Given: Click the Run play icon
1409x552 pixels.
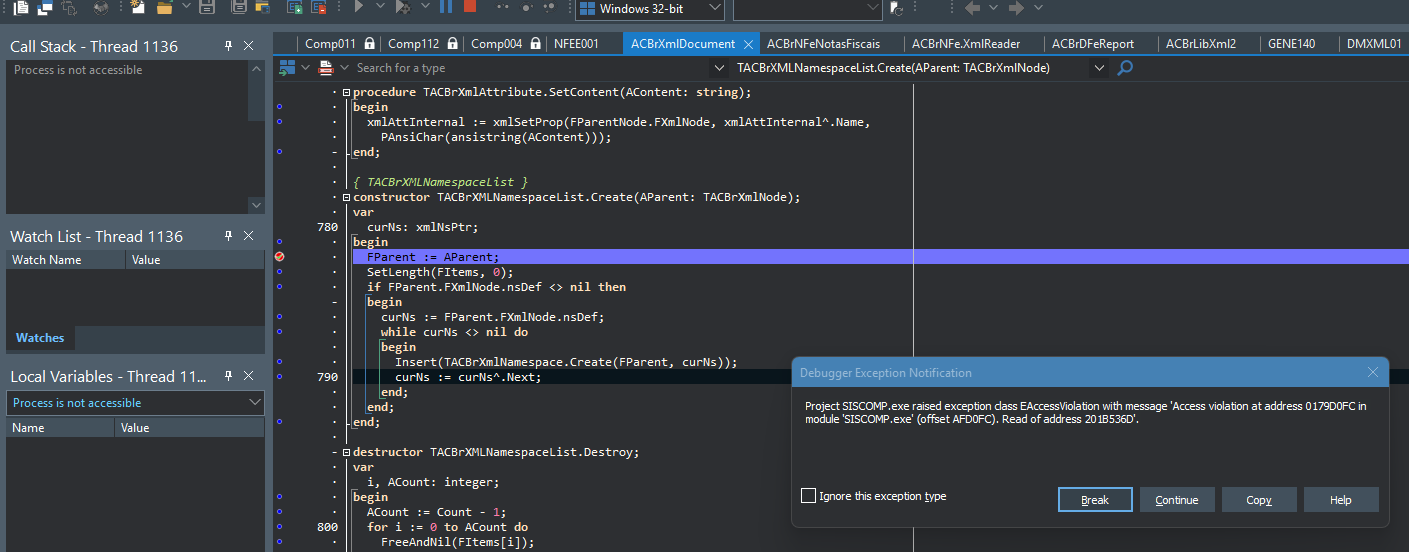Looking at the screenshot, I should (358, 7).
